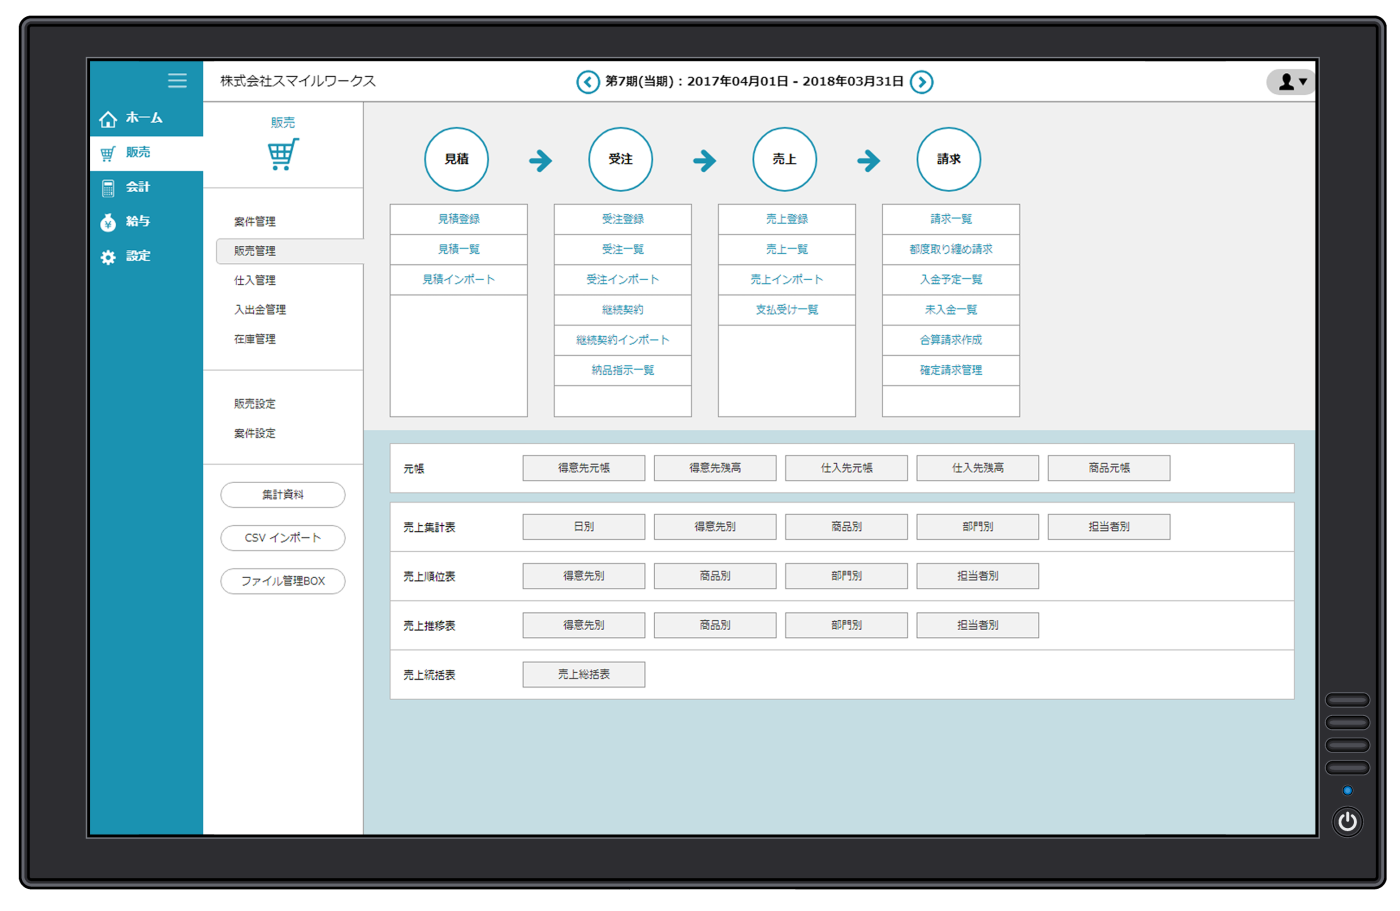Go to next fiscal period arrow
Screen dimensions: 1400x911
coord(922,82)
